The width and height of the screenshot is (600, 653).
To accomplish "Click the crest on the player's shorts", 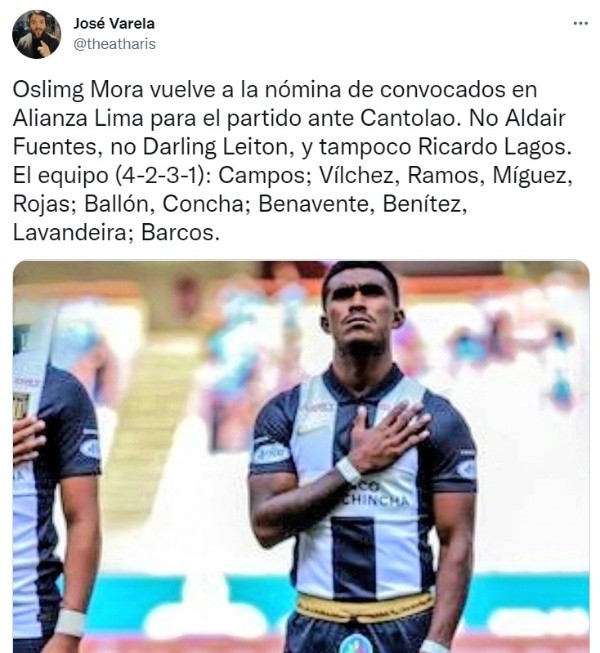I will (x=355, y=643).
